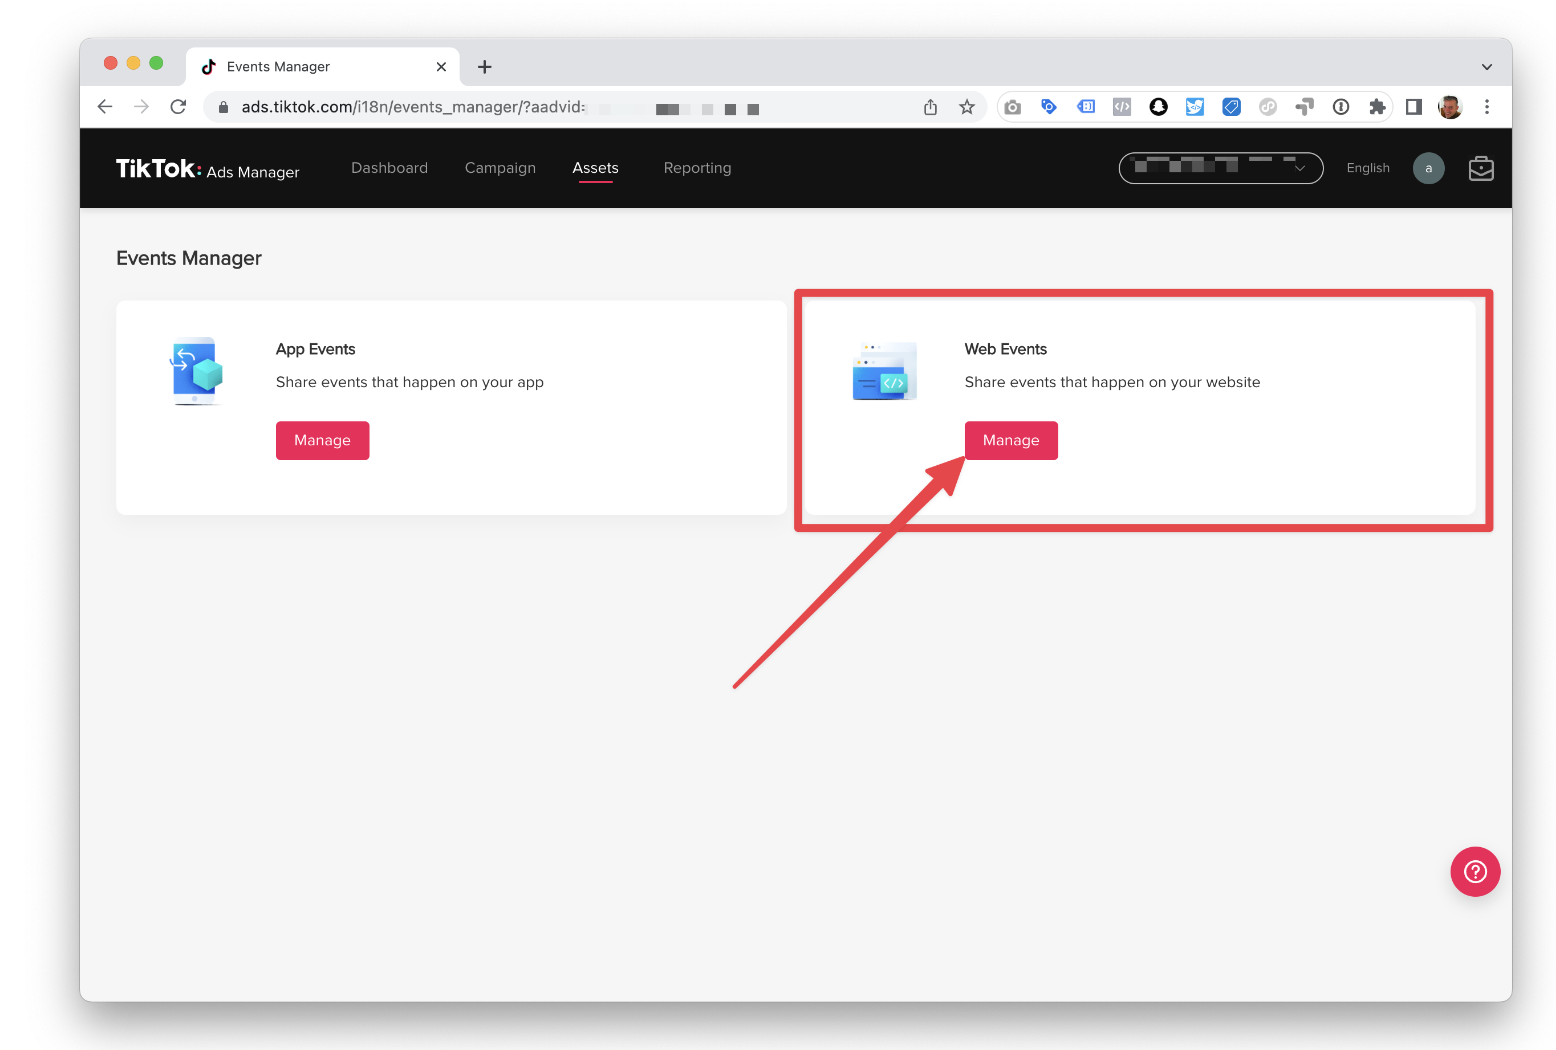1556x1050 pixels.
Task: Open the Assets menu
Action: tap(595, 168)
